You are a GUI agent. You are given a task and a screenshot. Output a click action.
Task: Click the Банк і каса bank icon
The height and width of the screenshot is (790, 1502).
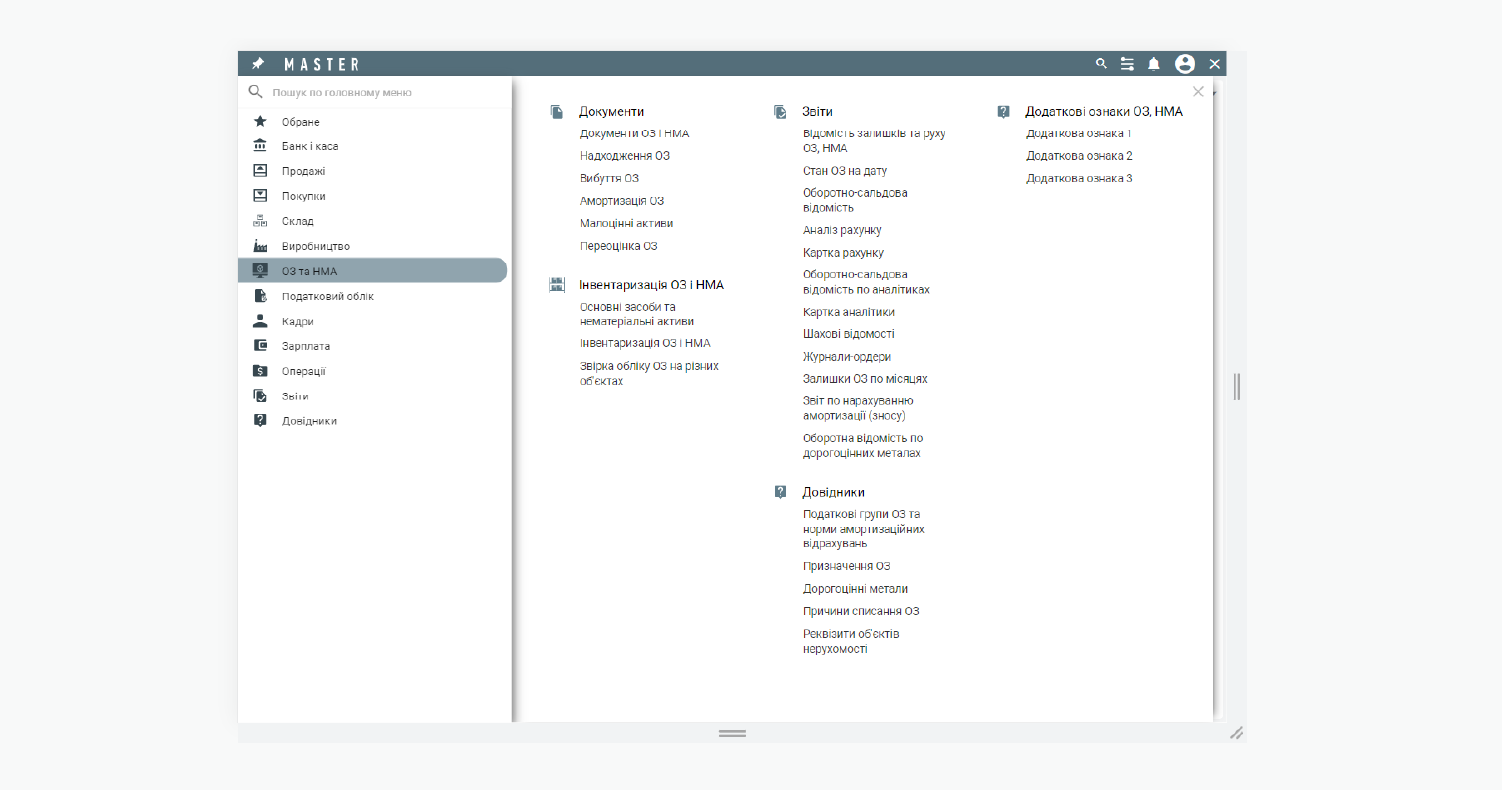click(260, 146)
